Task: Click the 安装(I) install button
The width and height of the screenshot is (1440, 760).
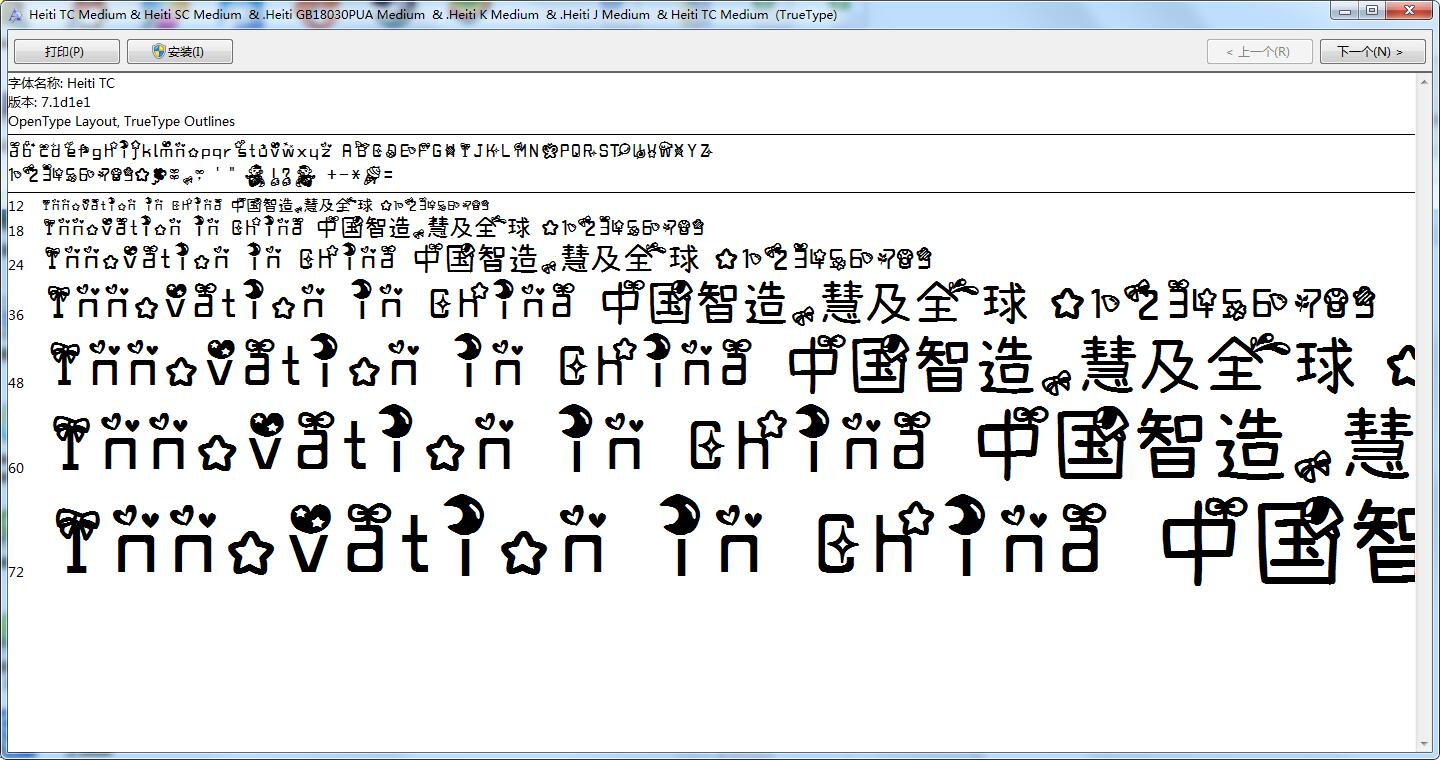Action: pyautogui.click(x=180, y=51)
